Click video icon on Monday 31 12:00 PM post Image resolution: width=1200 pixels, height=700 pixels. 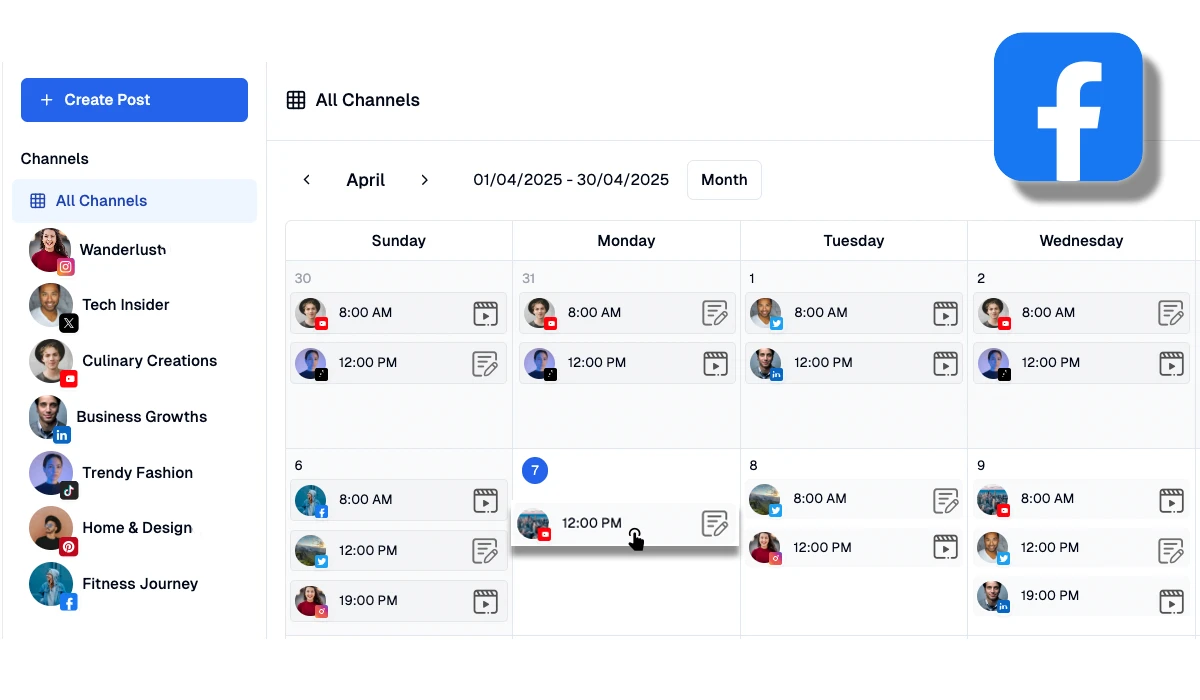(715, 364)
